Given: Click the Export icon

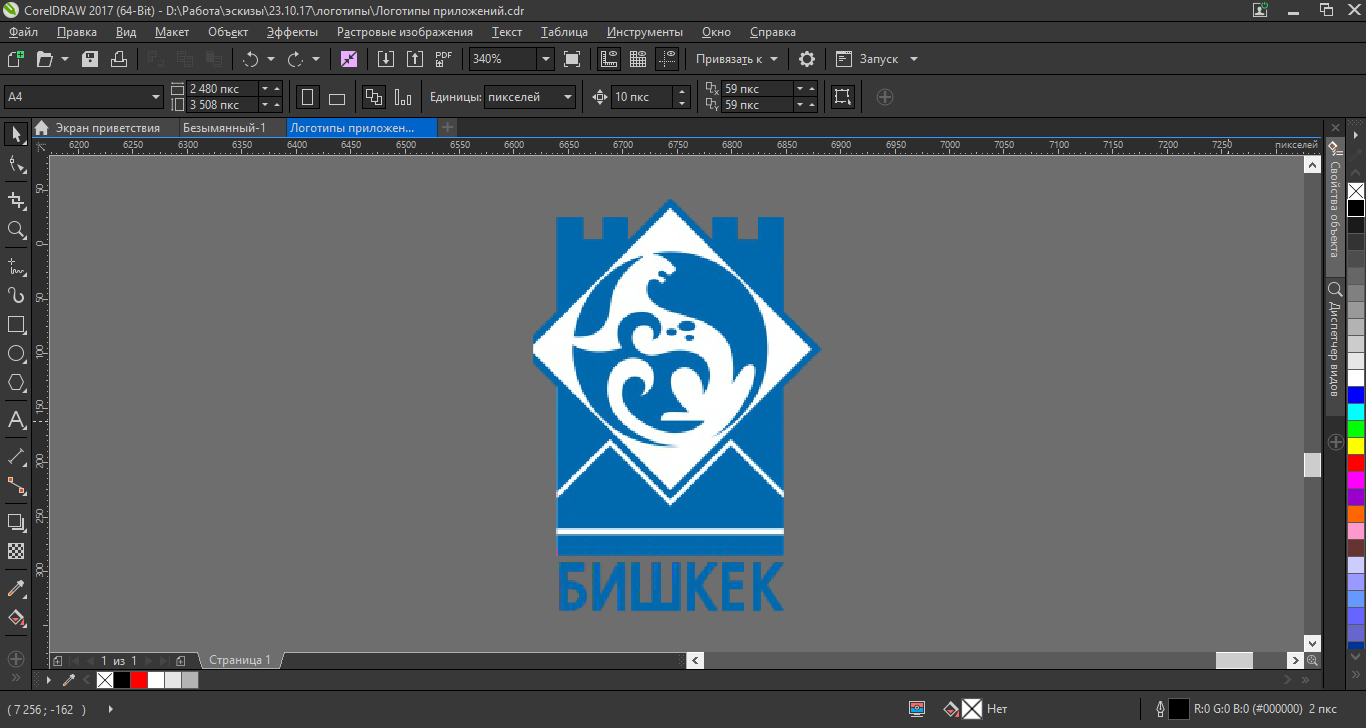Looking at the screenshot, I should pyautogui.click(x=414, y=59).
